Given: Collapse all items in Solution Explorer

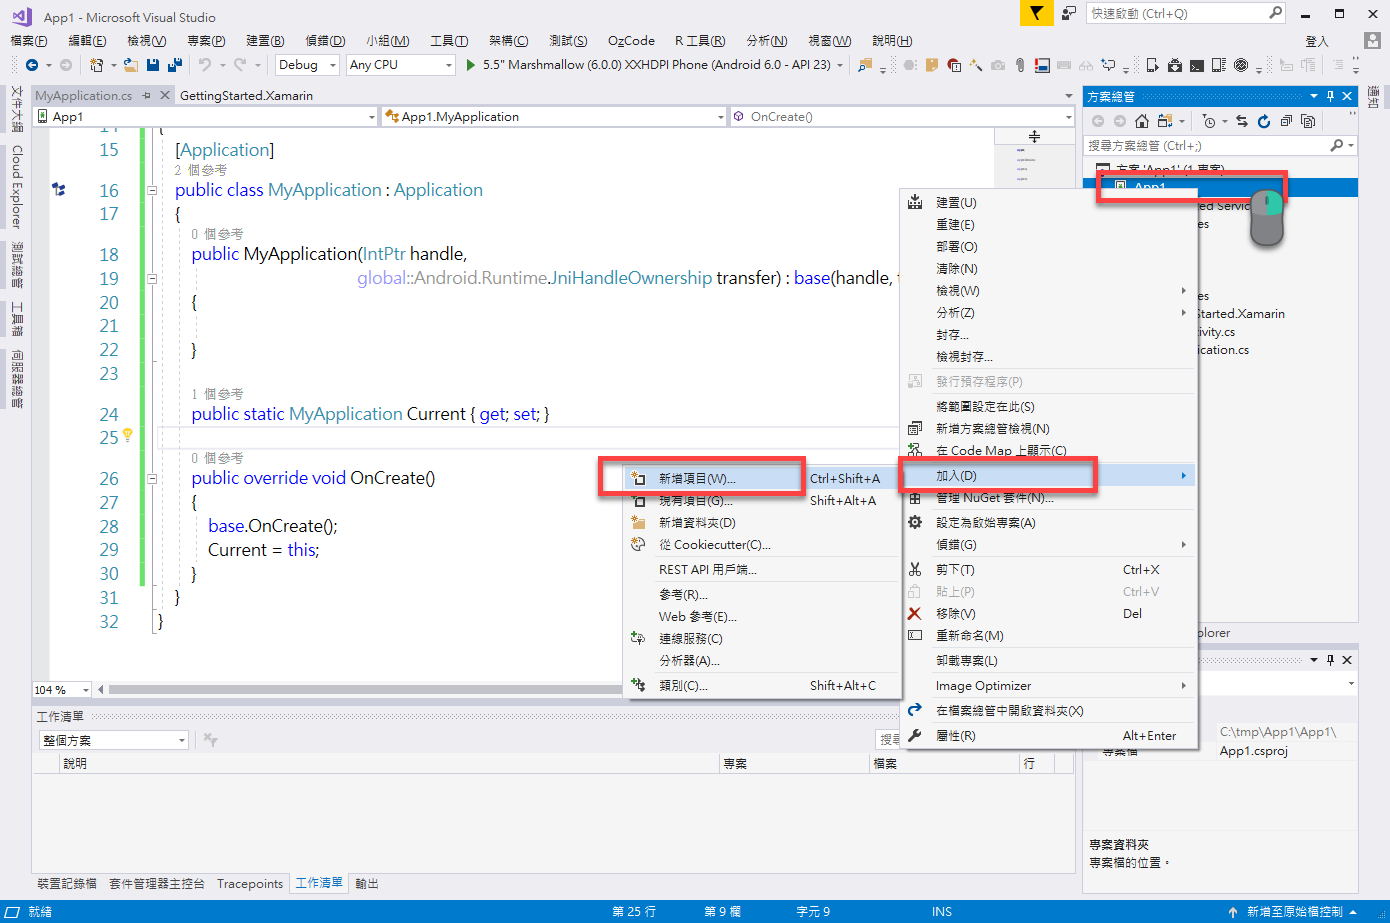Looking at the screenshot, I should pyautogui.click(x=1286, y=121).
